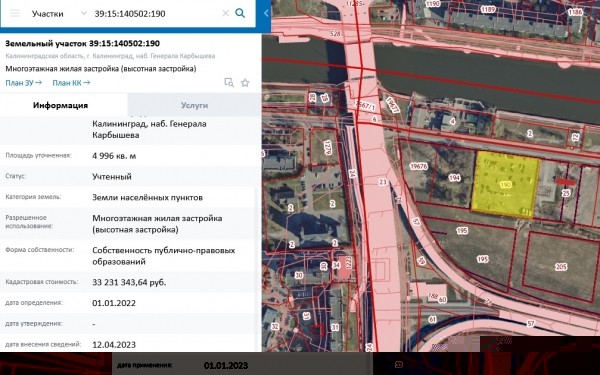Select parcel 194 on the map
Image resolution: width=600 pixels, height=375 pixels.
(454, 178)
